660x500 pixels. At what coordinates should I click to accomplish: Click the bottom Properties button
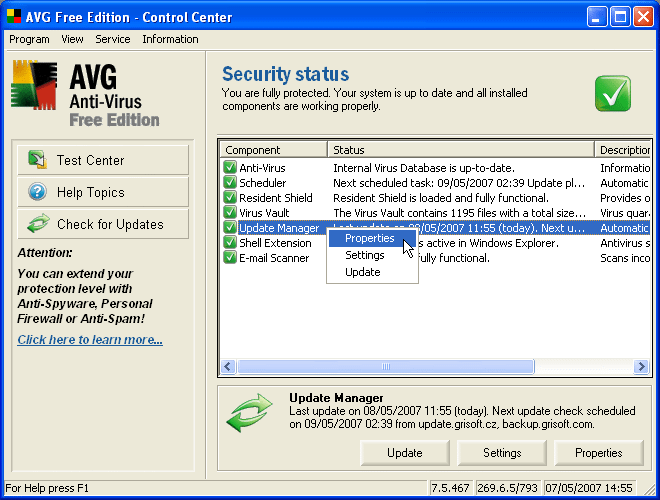coord(599,453)
